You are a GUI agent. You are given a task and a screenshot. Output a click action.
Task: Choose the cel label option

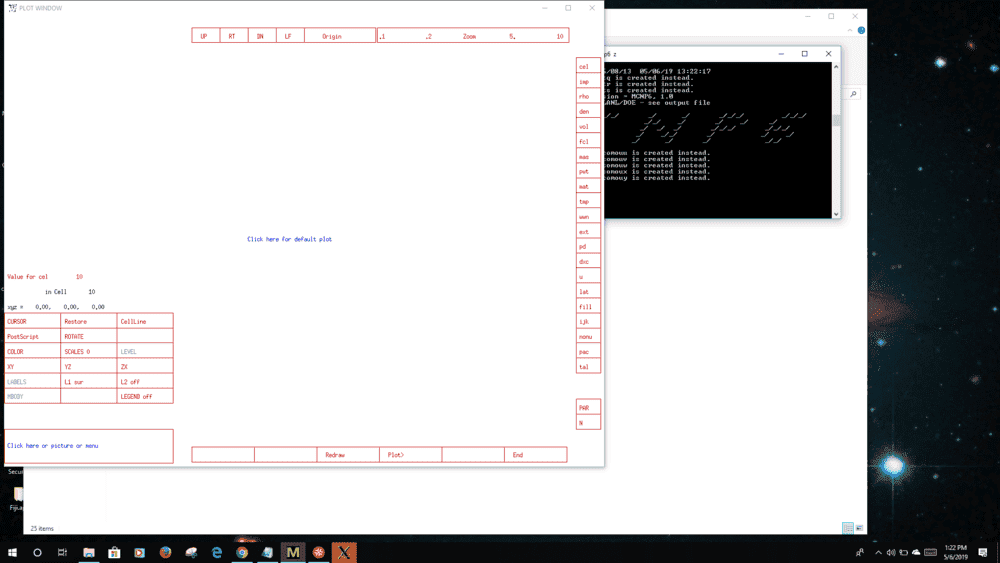click(588, 66)
